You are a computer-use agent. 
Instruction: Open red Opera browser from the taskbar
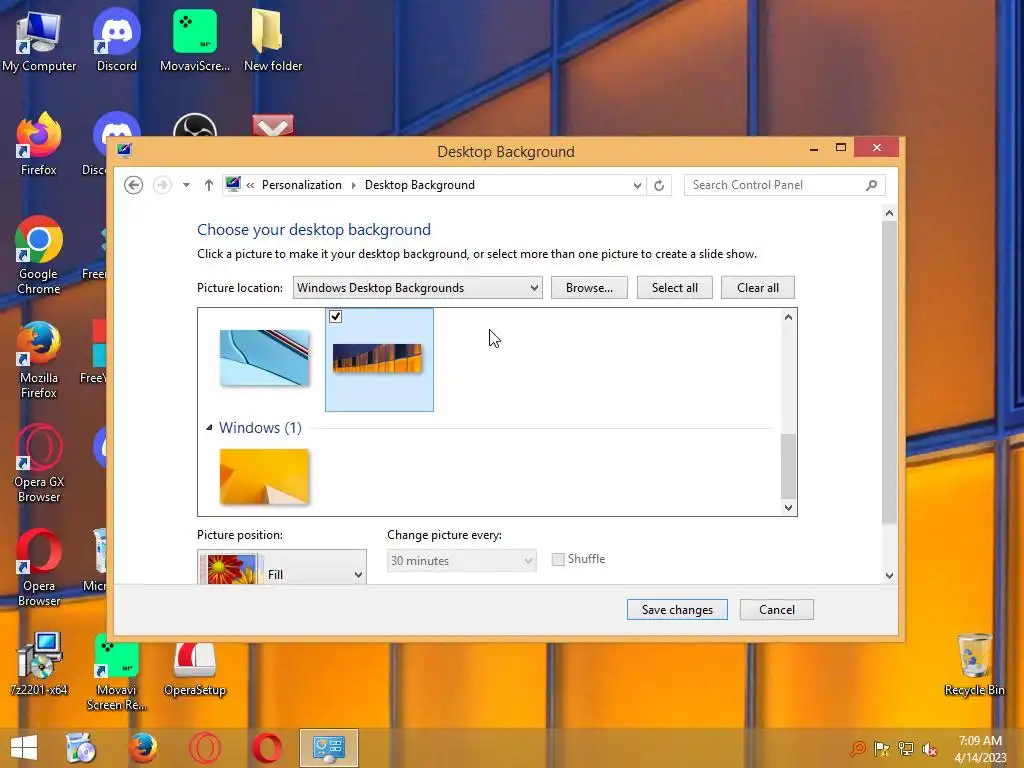point(267,748)
